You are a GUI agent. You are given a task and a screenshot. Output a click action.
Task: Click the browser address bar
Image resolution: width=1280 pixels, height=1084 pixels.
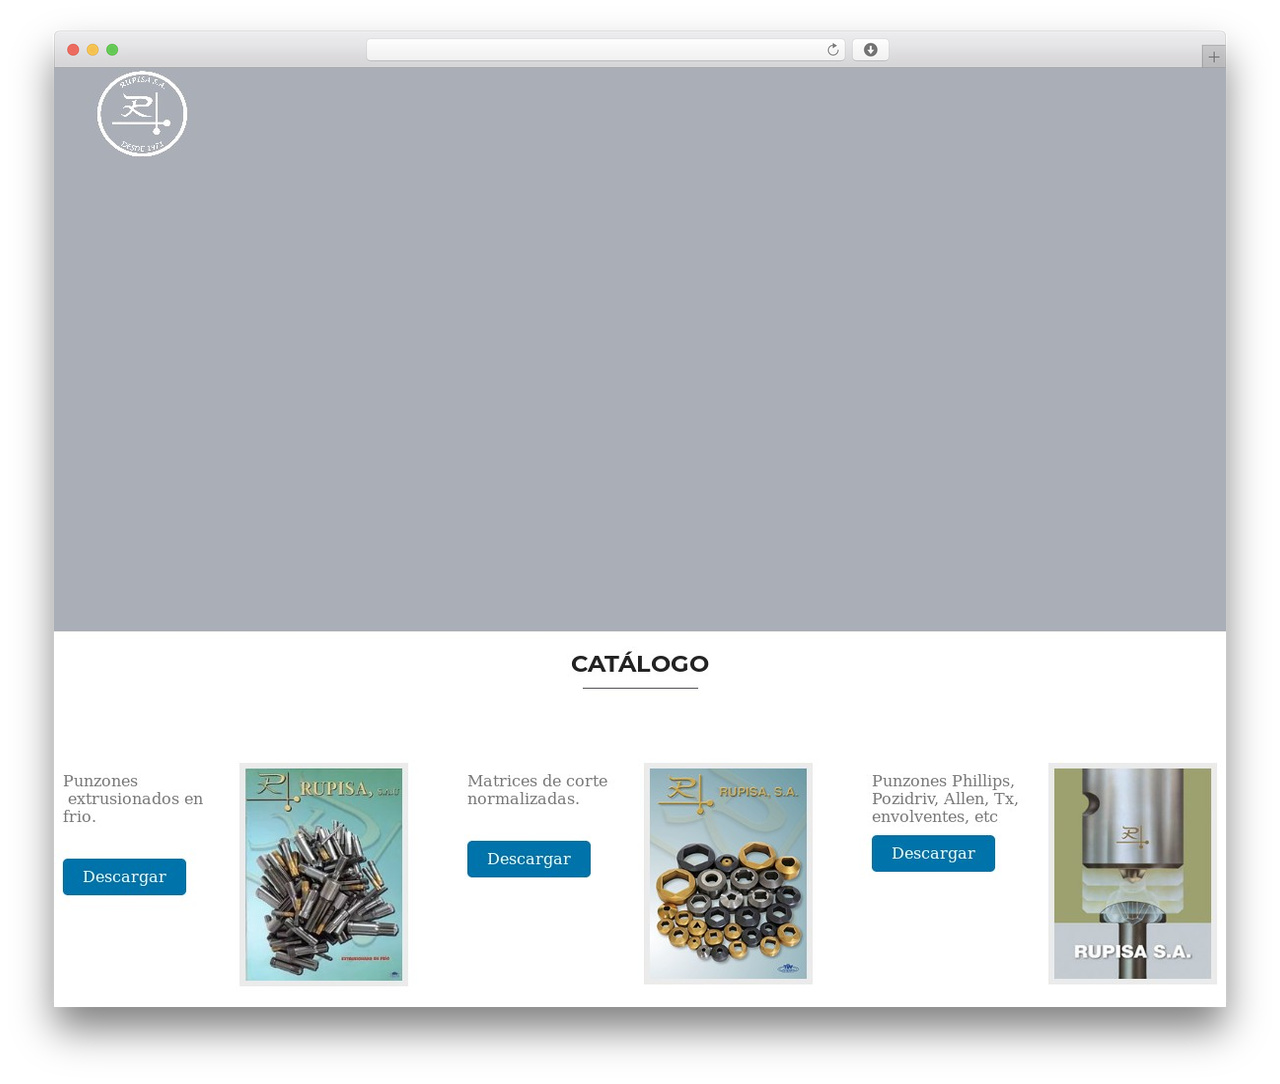click(605, 50)
